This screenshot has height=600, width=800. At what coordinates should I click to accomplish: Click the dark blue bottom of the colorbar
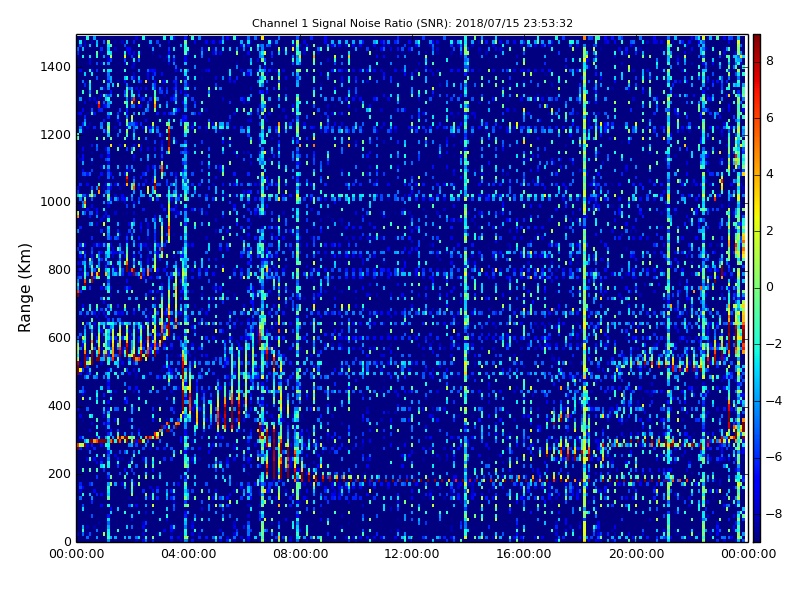click(757, 533)
